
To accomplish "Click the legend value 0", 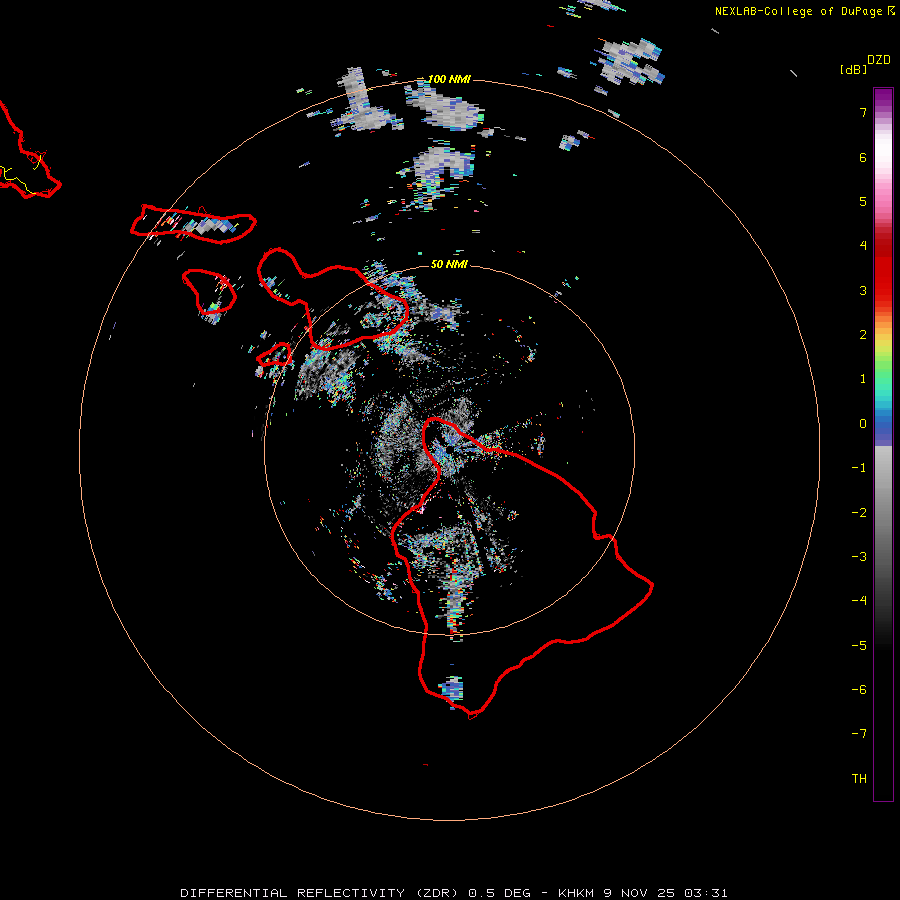I will click(x=863, y=424).
